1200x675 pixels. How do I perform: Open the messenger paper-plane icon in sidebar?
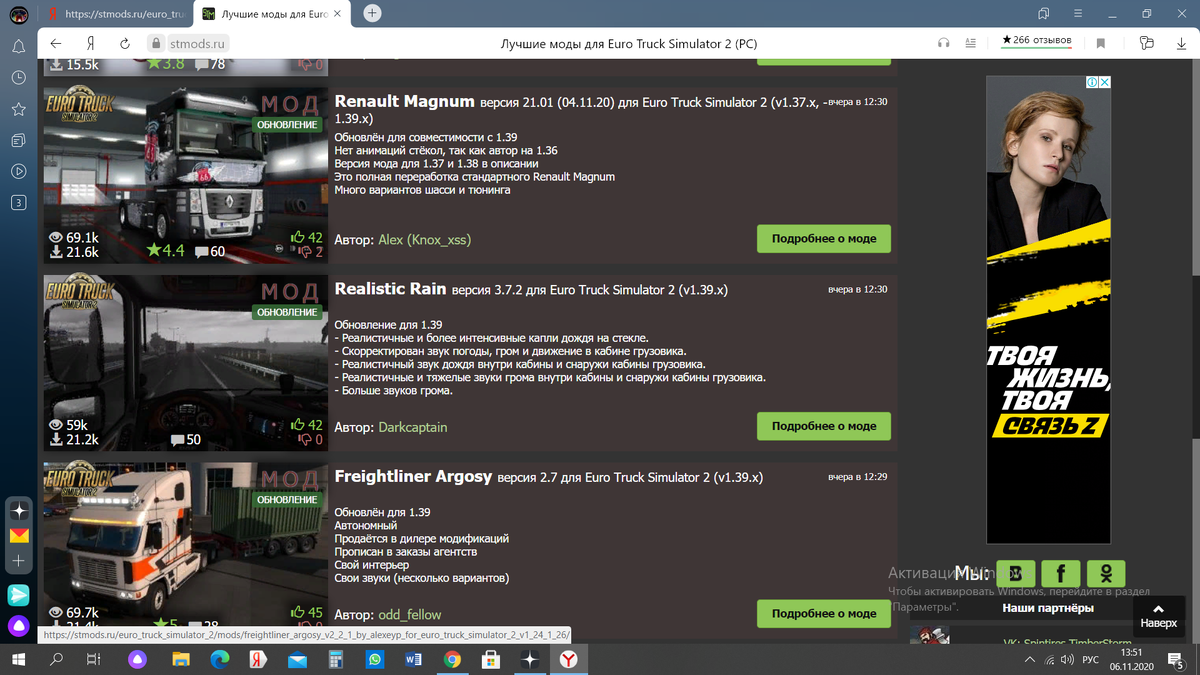point(19,595)
